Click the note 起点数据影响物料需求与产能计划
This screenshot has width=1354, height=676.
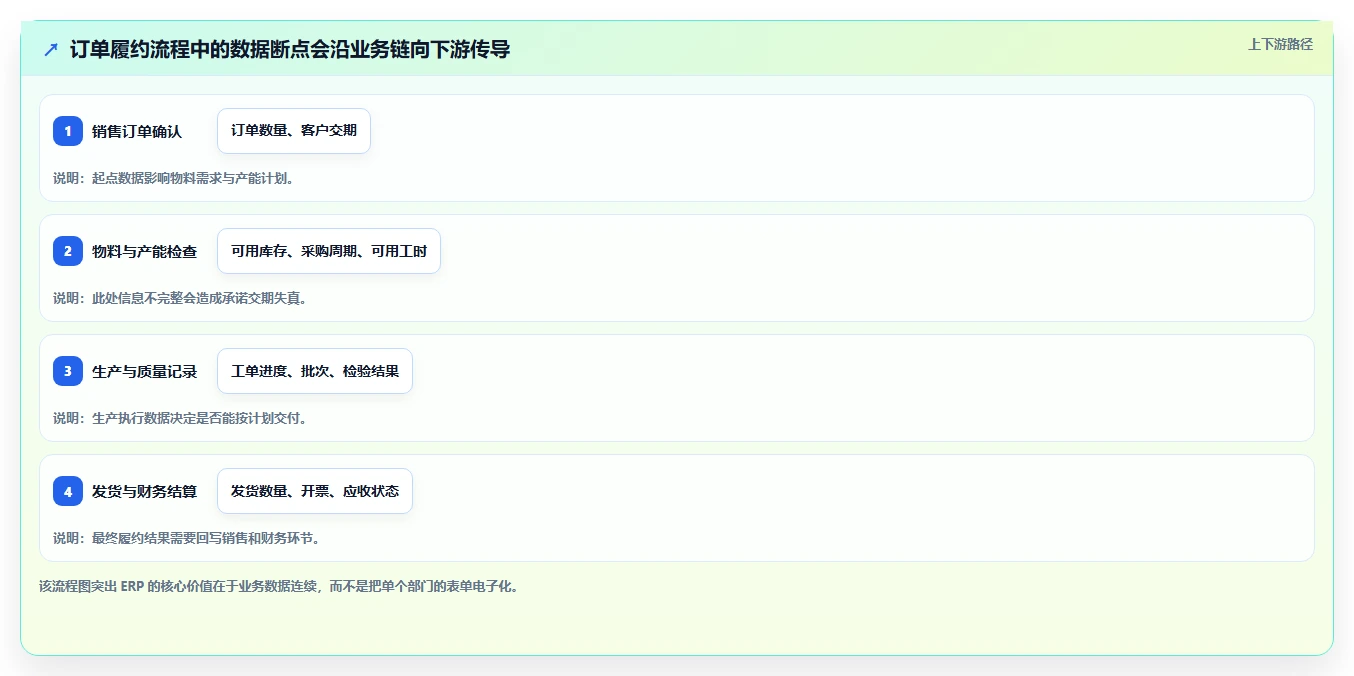[x=174, y=178]
